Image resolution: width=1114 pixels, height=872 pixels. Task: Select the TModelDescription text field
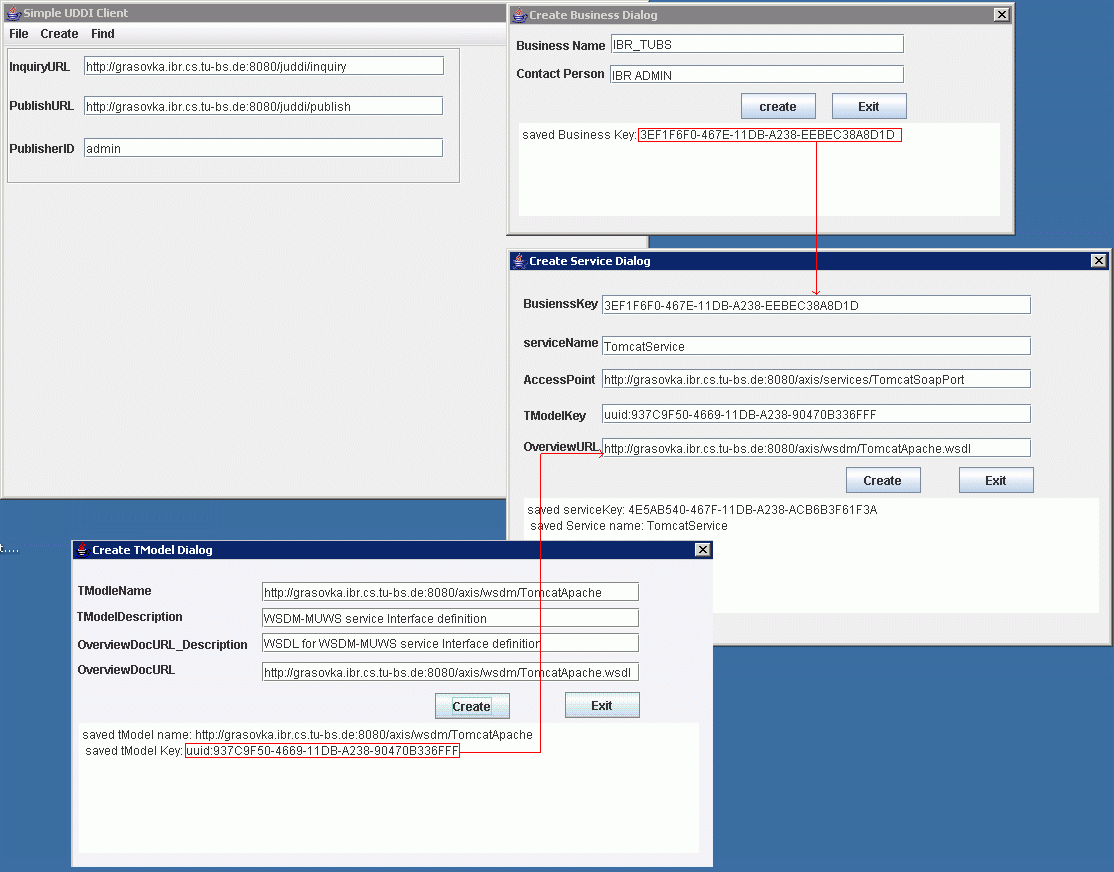[x=450, y=618]
